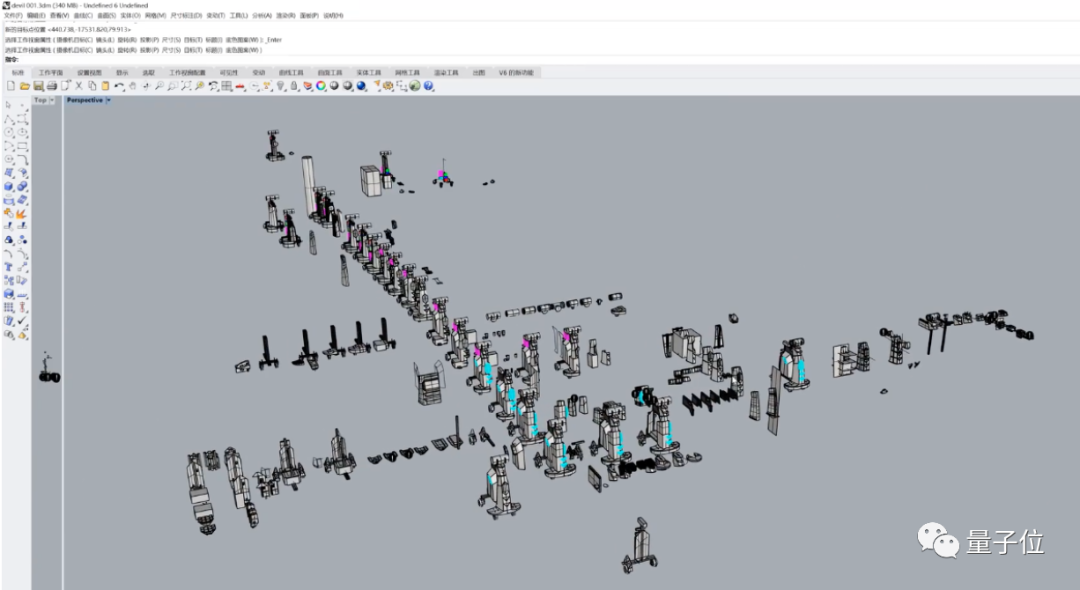Switch to the 设置视图 toolbar tab
1080x590 pixels.
click(89, 72)
